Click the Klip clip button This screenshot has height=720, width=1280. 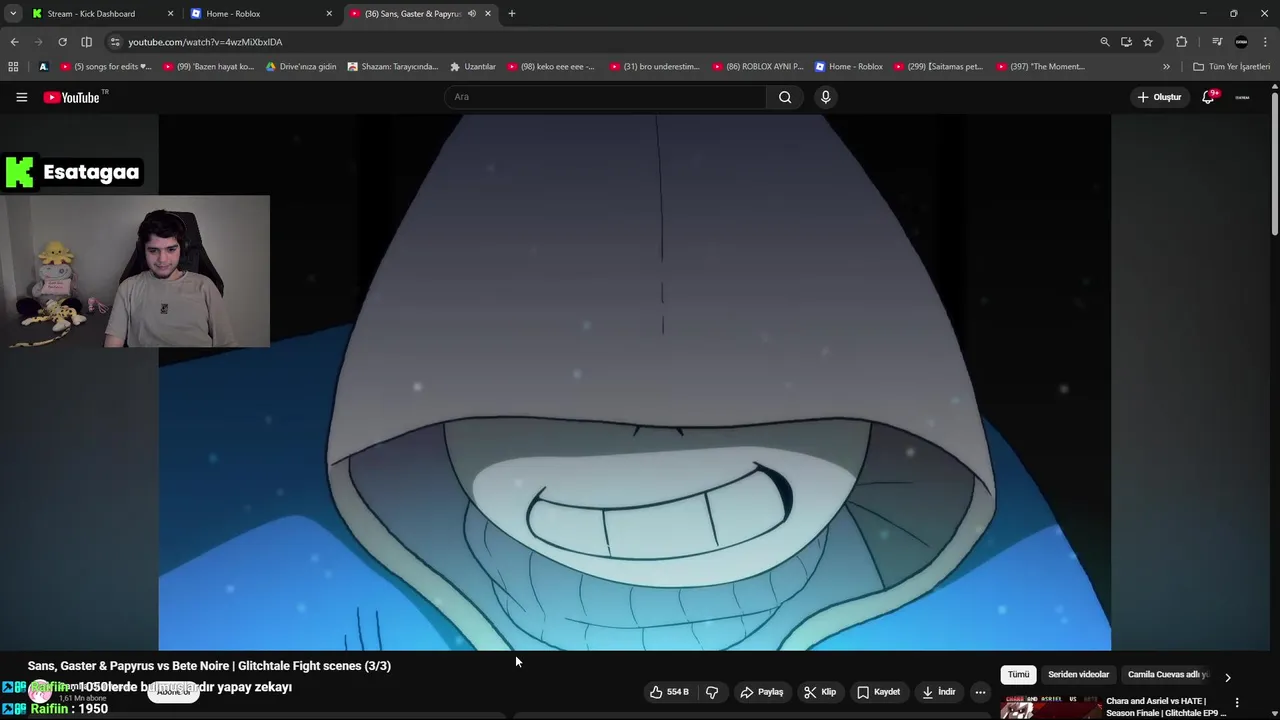819,692
